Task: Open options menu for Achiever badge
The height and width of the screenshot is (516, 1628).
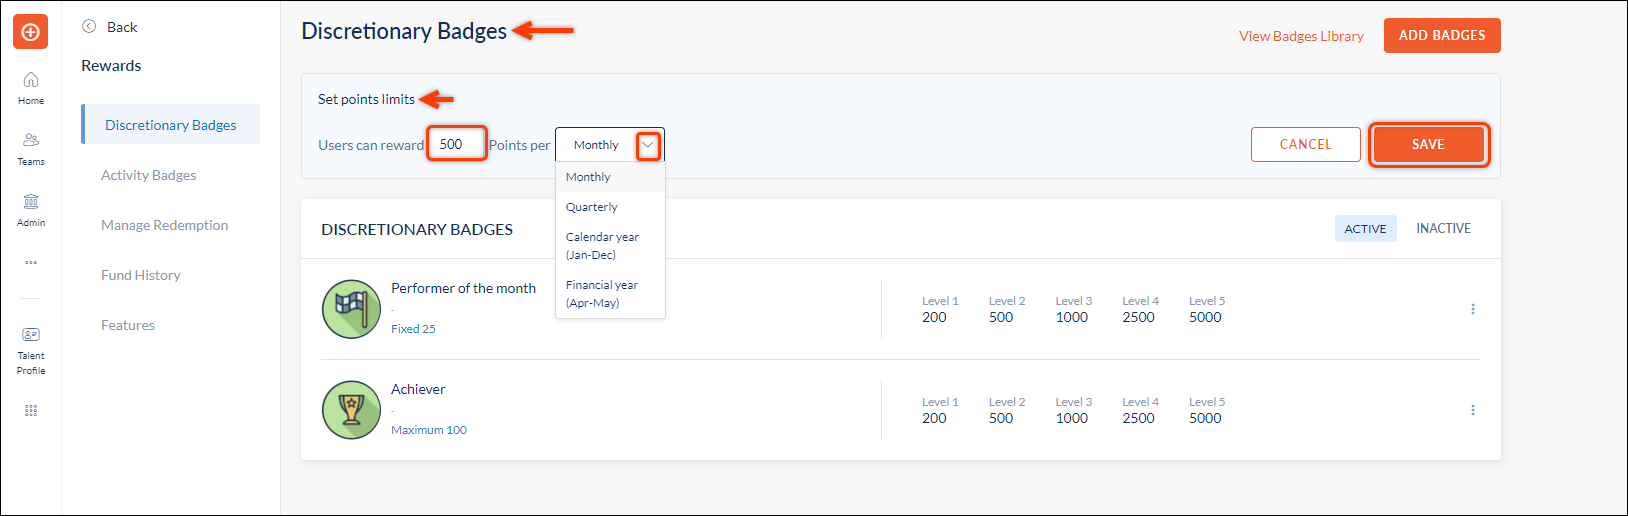Action: (x=1472, y=410)
